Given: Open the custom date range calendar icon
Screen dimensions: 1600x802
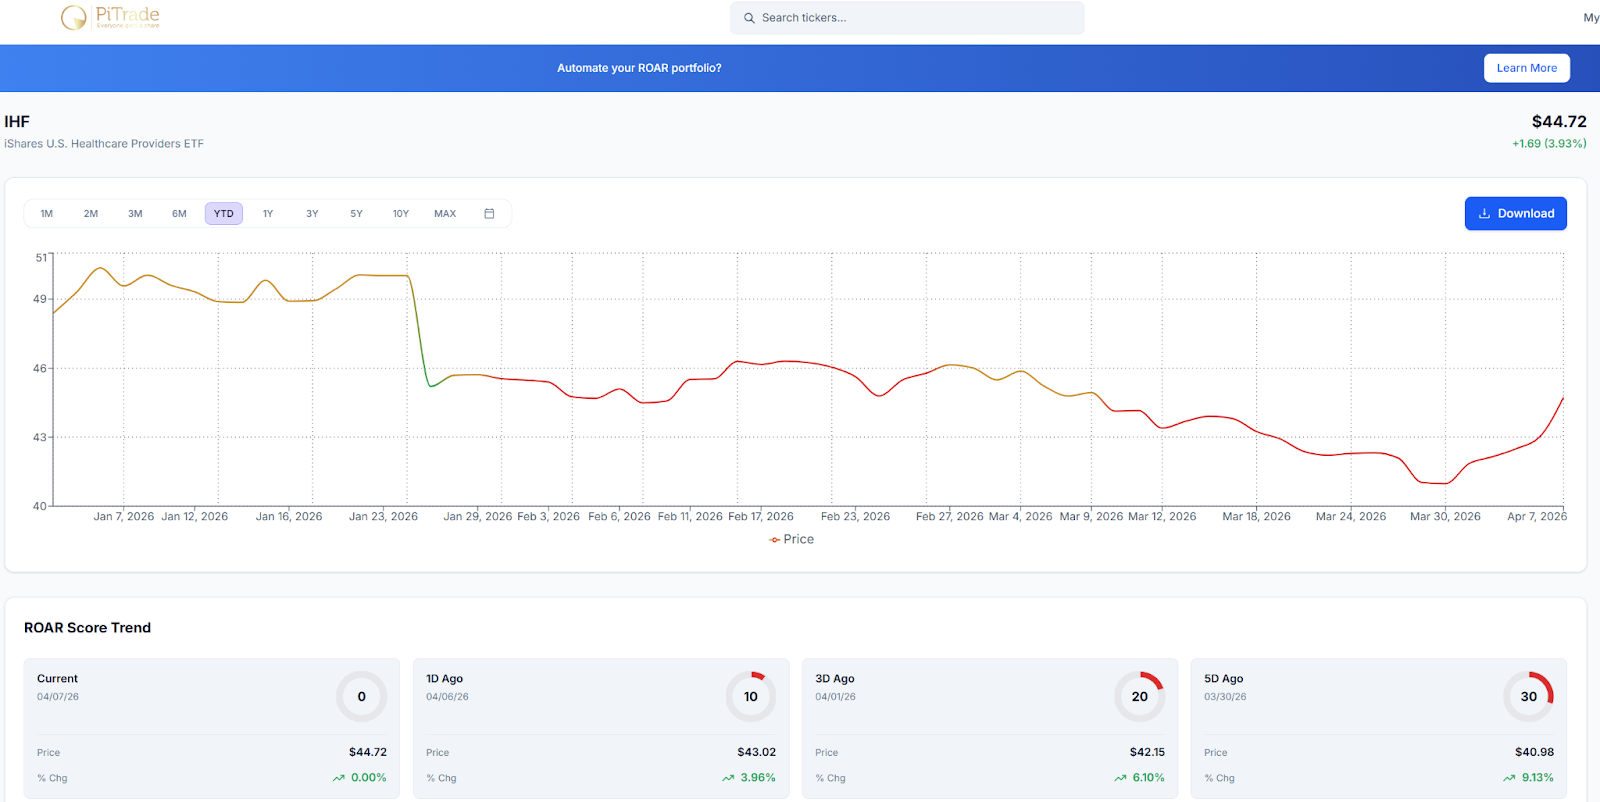Looking at the screenshot, I should (489, 214).
